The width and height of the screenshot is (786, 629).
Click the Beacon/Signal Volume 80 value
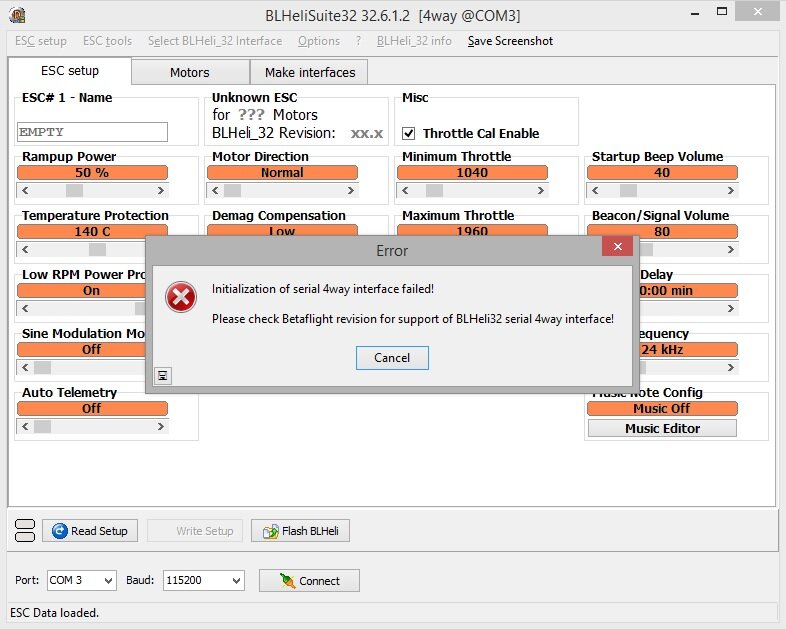[662, 232]
